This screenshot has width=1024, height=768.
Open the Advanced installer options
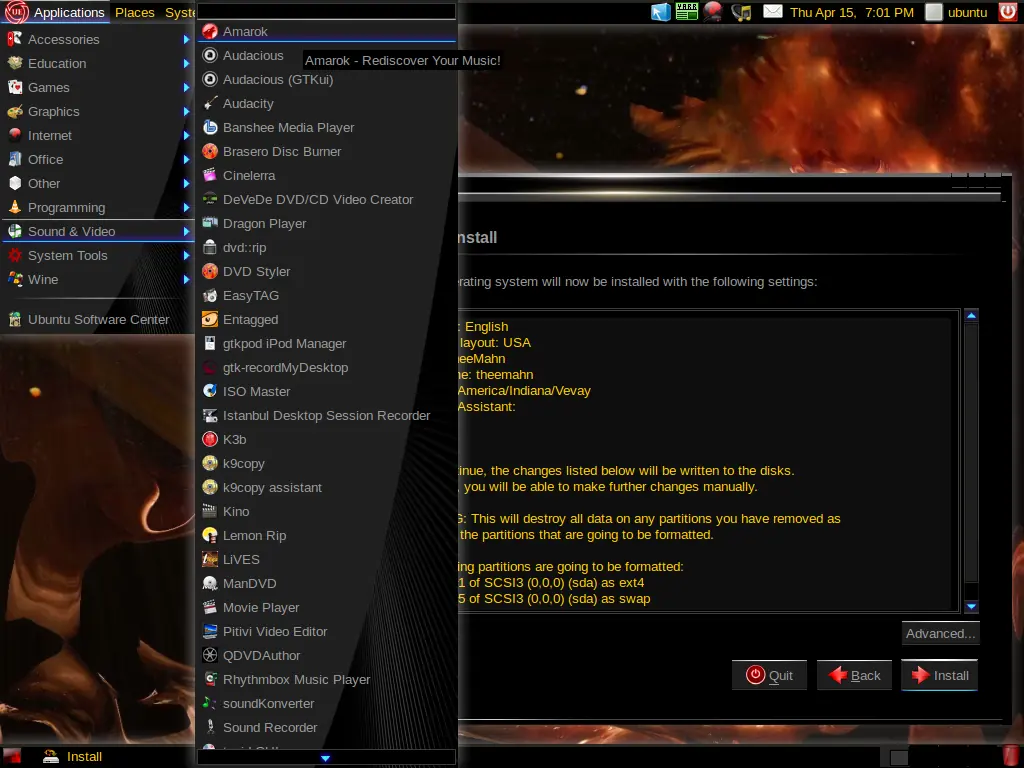(939, 633)
